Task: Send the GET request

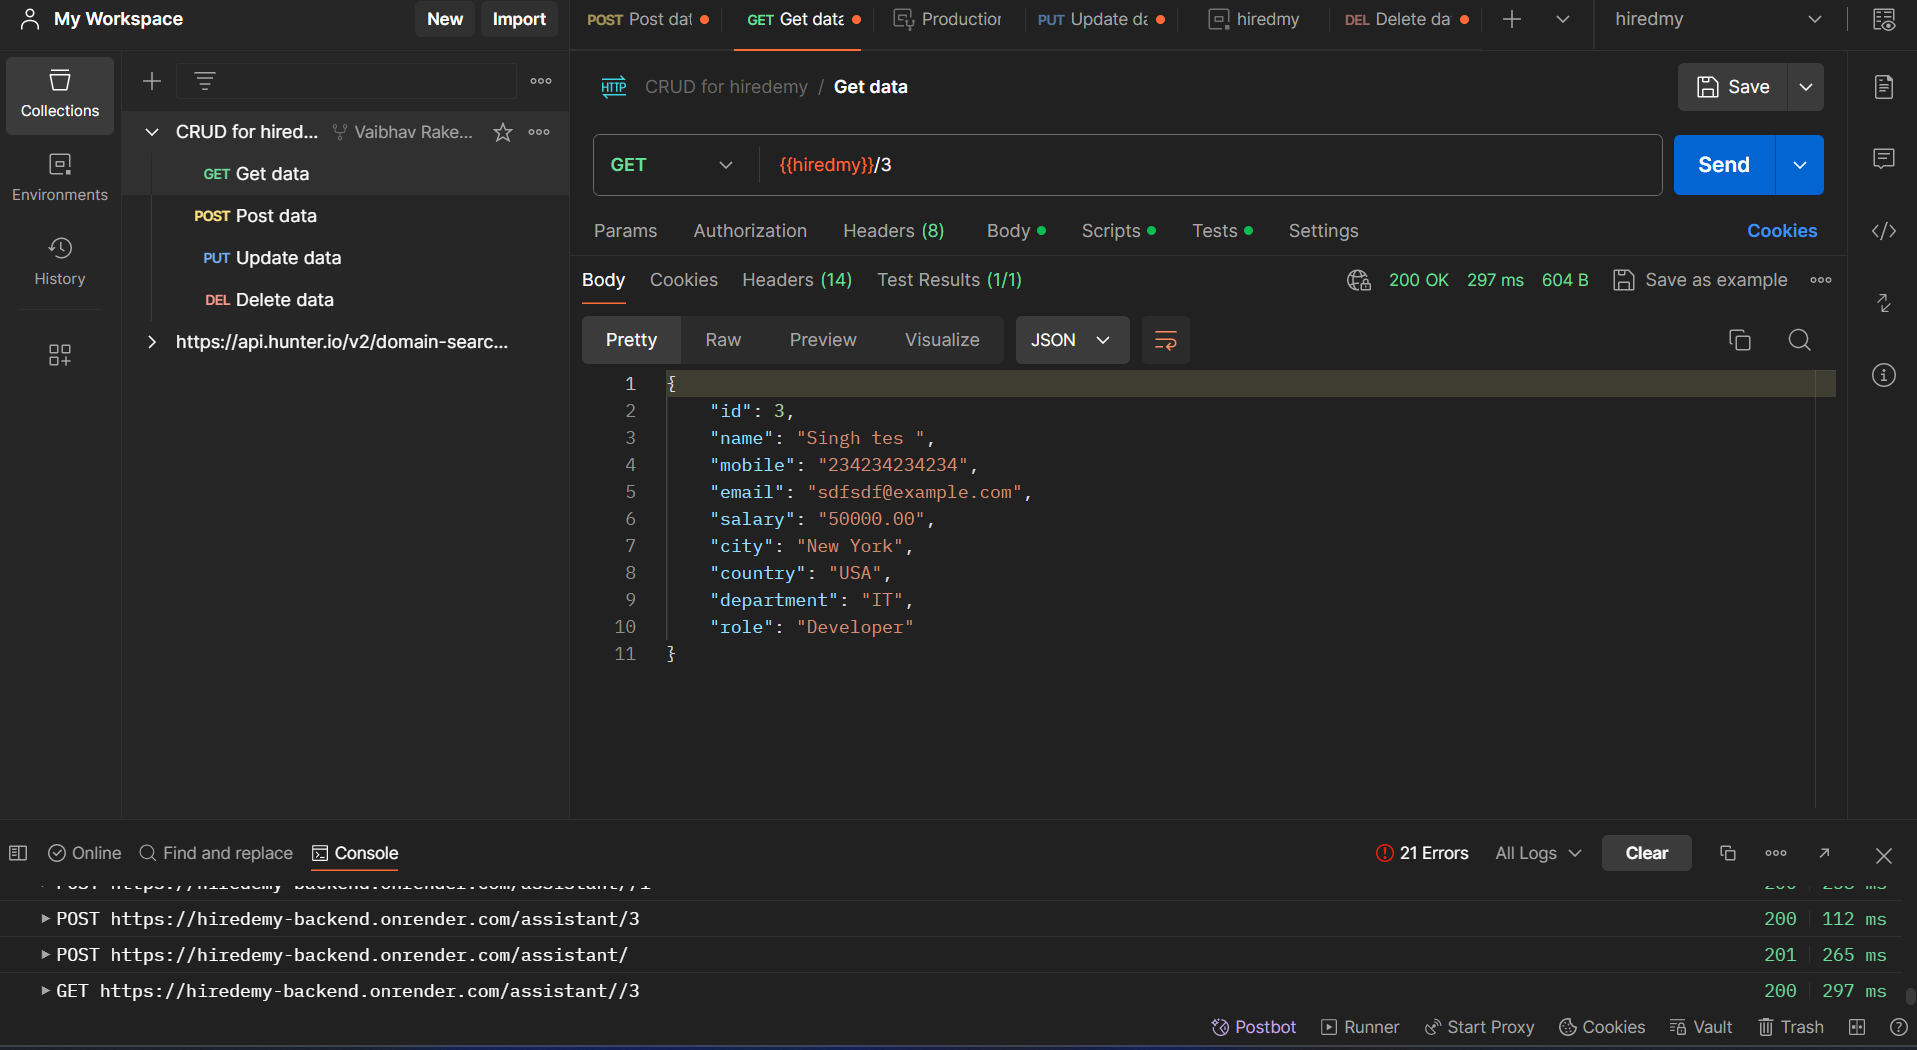Action: (x=1724, y=165)
